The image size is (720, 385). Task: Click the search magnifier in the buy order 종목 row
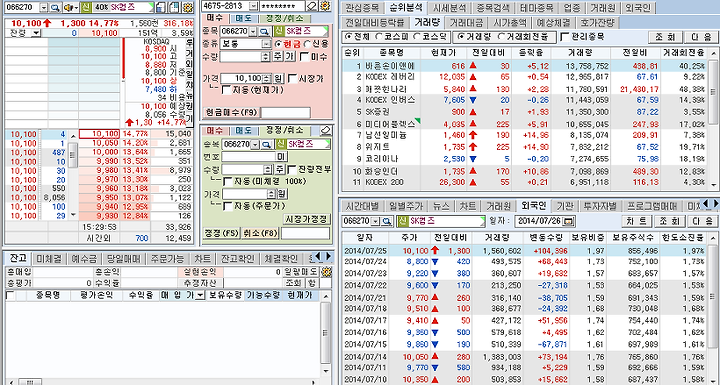pos(265,31)
